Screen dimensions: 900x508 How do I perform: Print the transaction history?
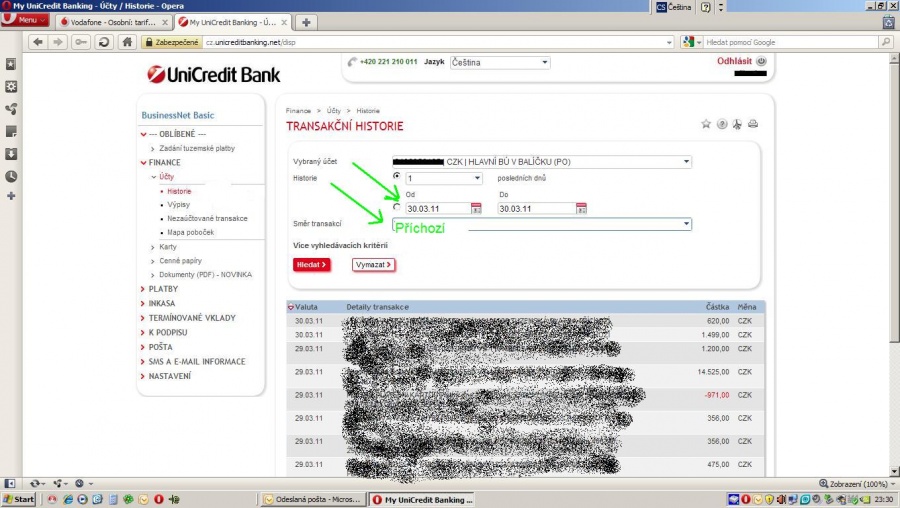pos(753,124)
